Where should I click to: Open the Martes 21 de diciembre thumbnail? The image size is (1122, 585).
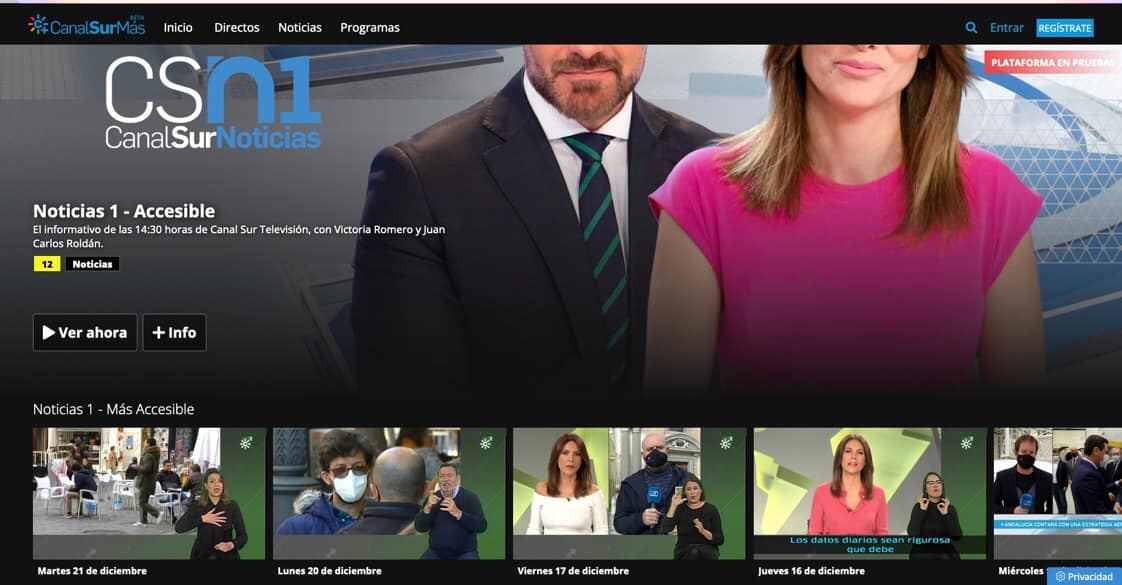(149, 493)
